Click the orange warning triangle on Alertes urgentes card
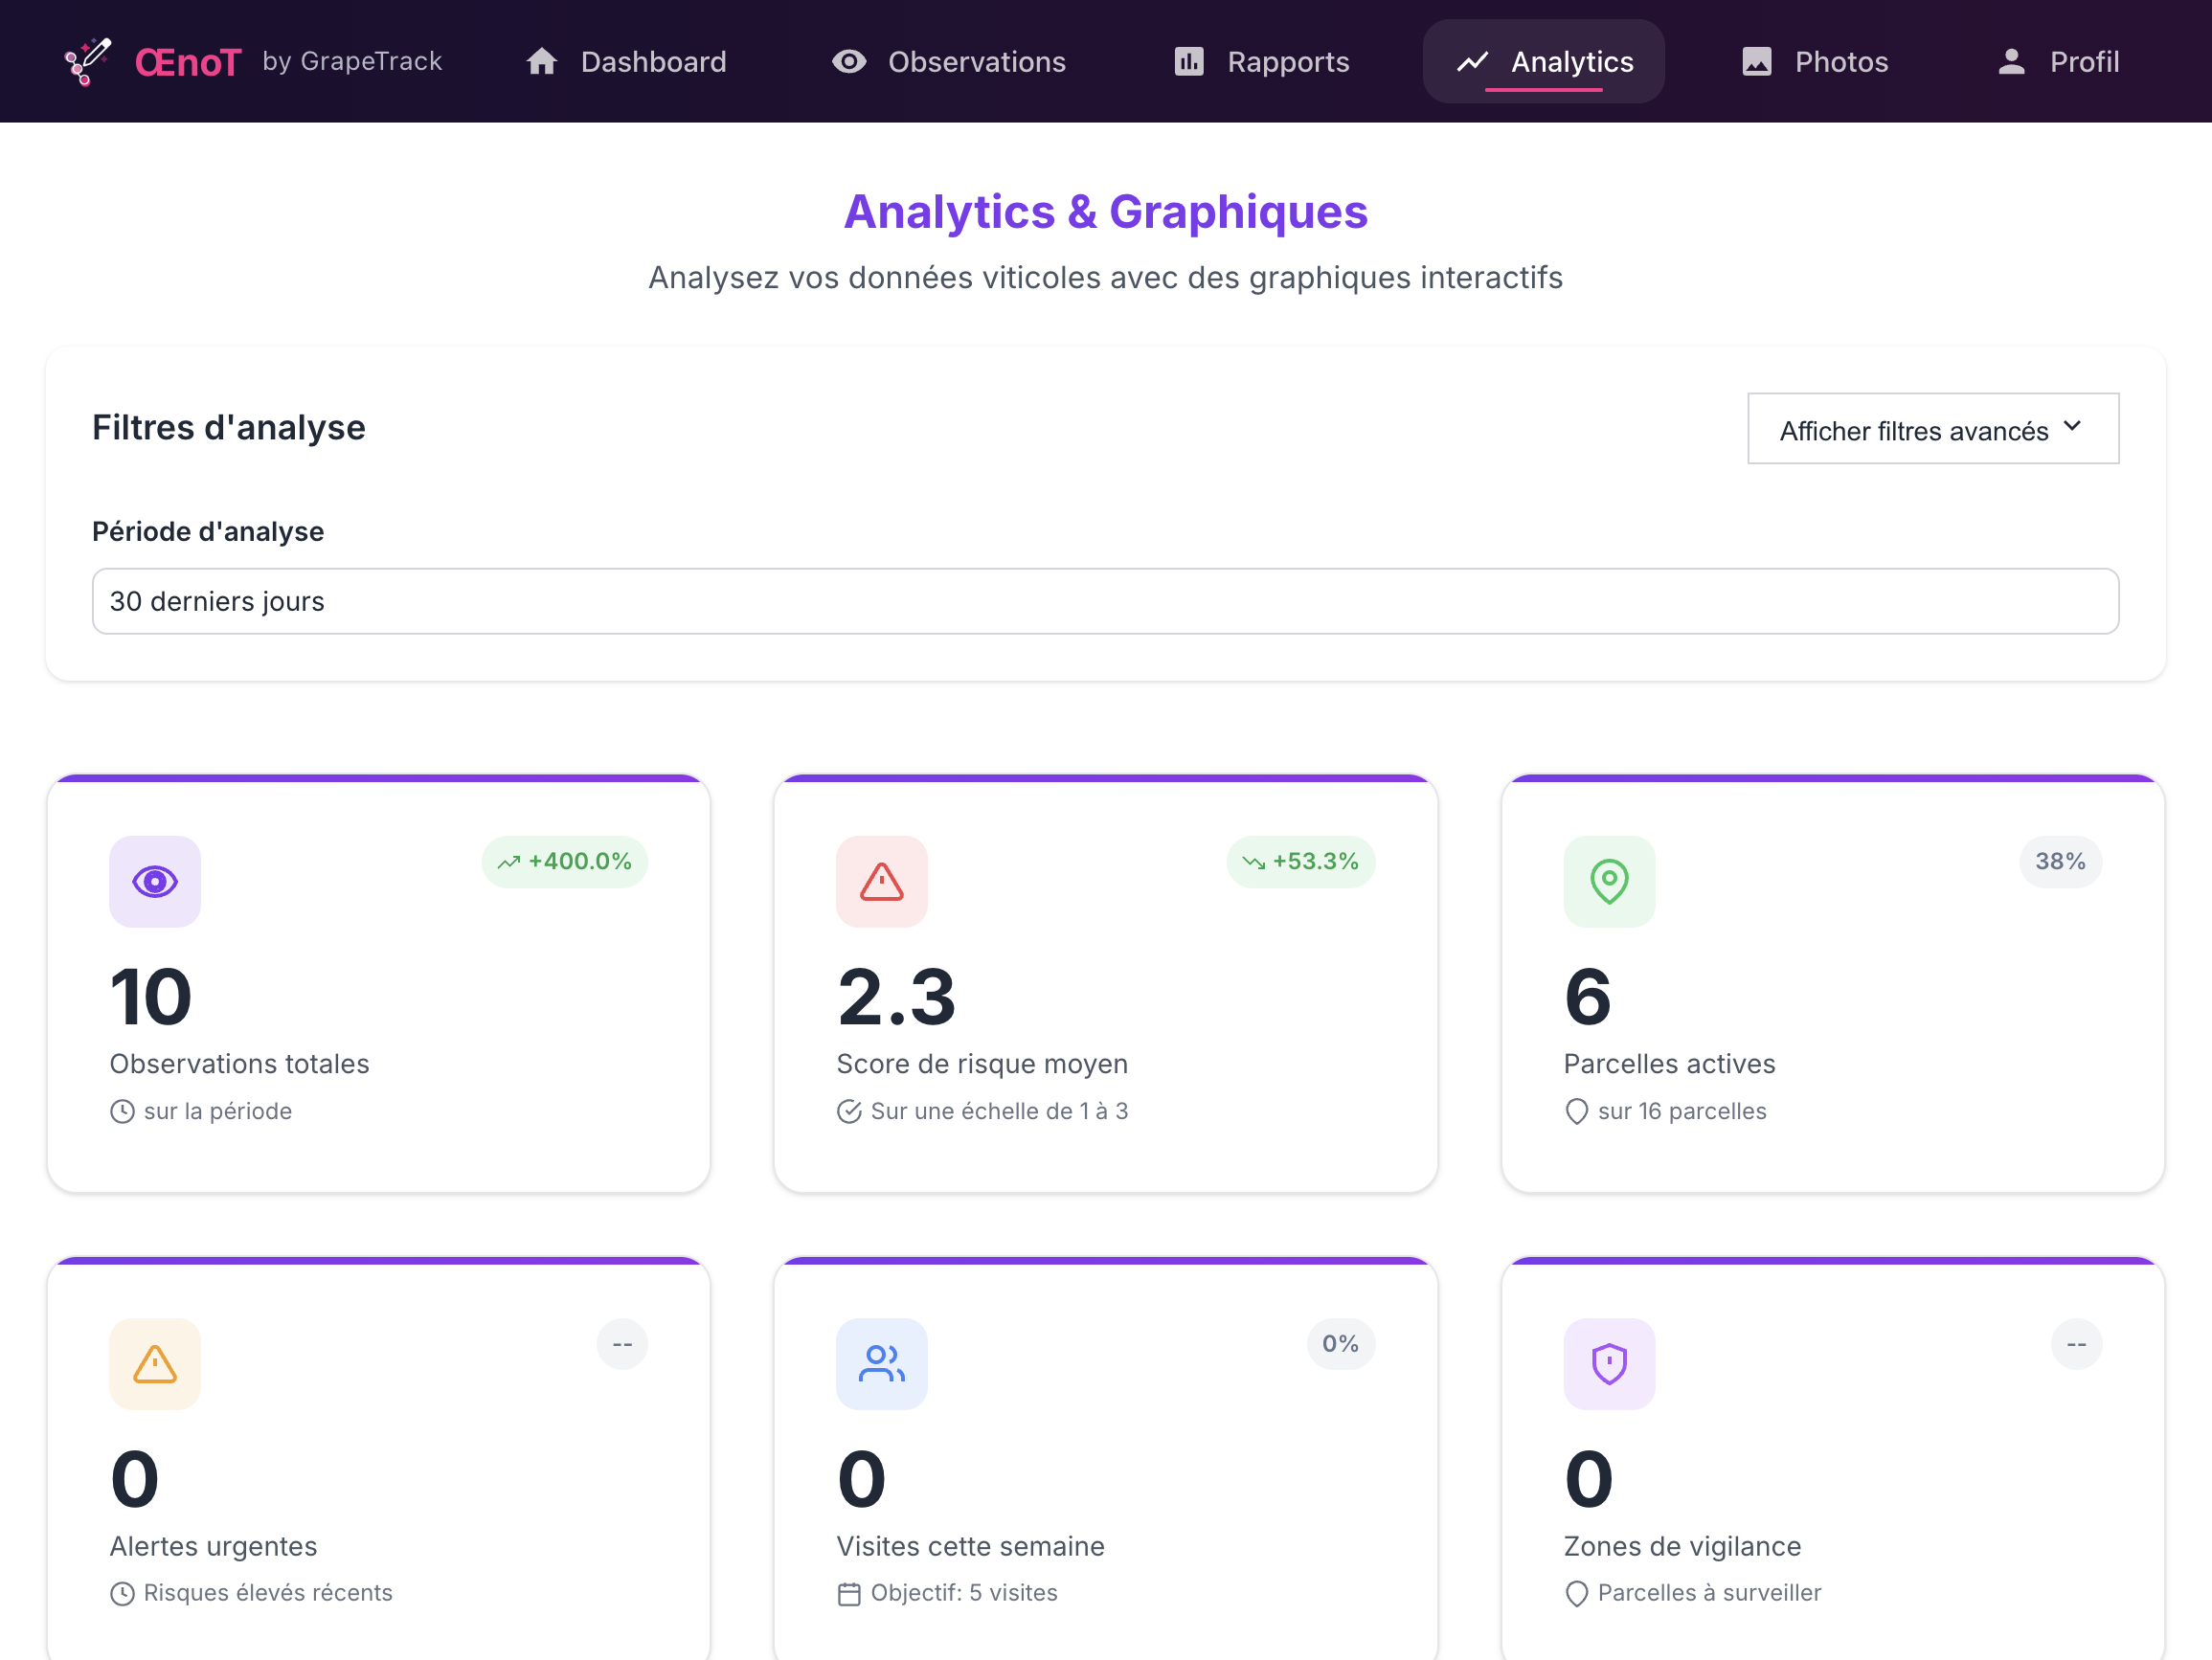This screenshot has height=1660, width=2212. tap(155, 1363)
